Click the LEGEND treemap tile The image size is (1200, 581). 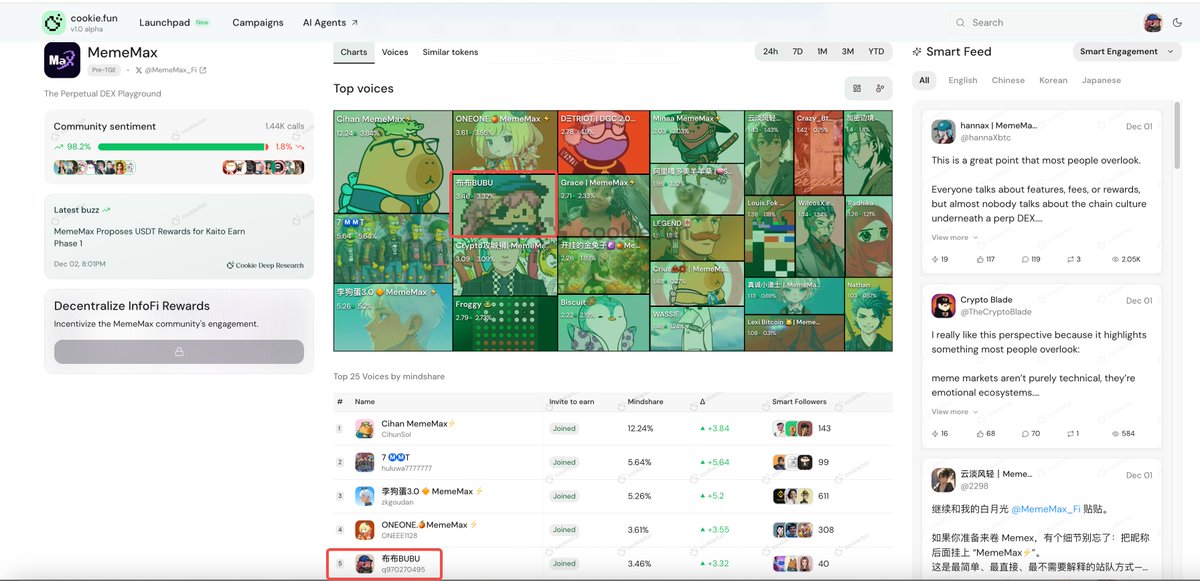click(697, 239)
